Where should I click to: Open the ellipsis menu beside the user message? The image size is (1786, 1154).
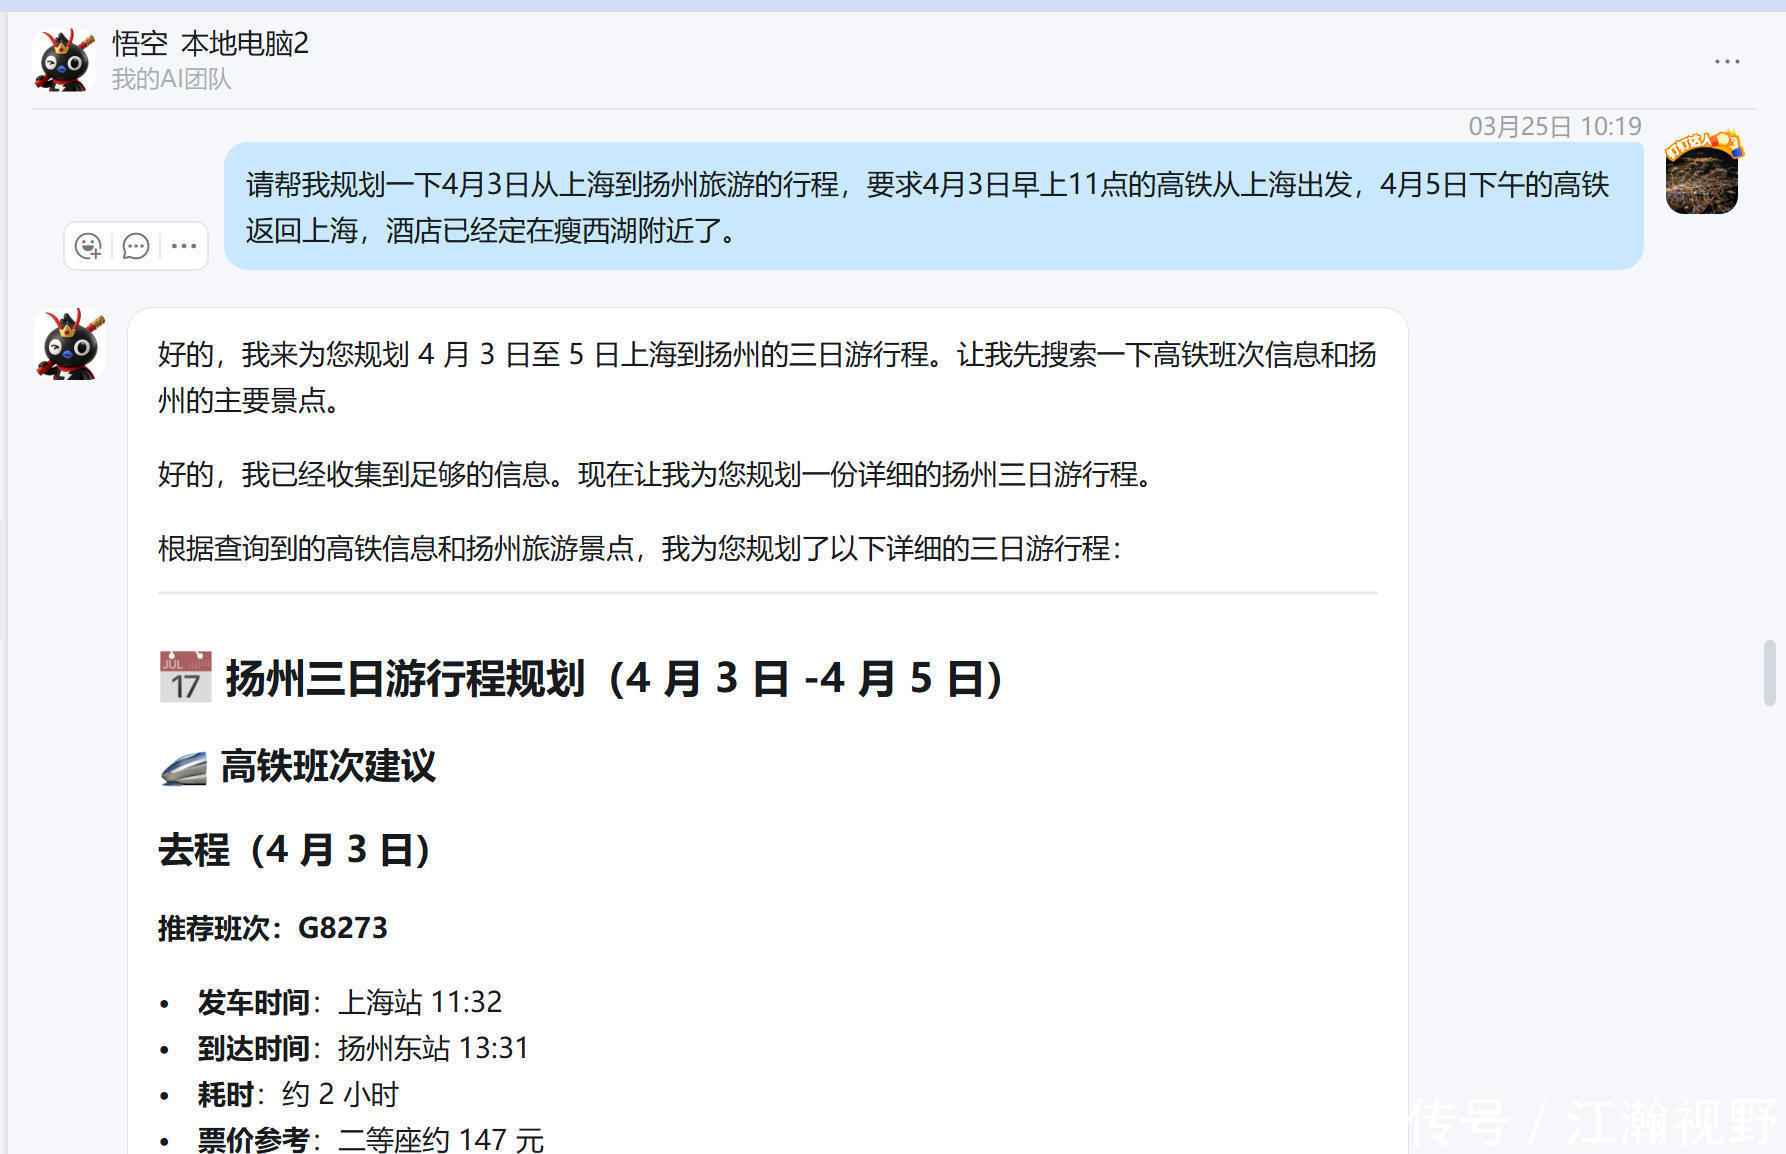184,246
